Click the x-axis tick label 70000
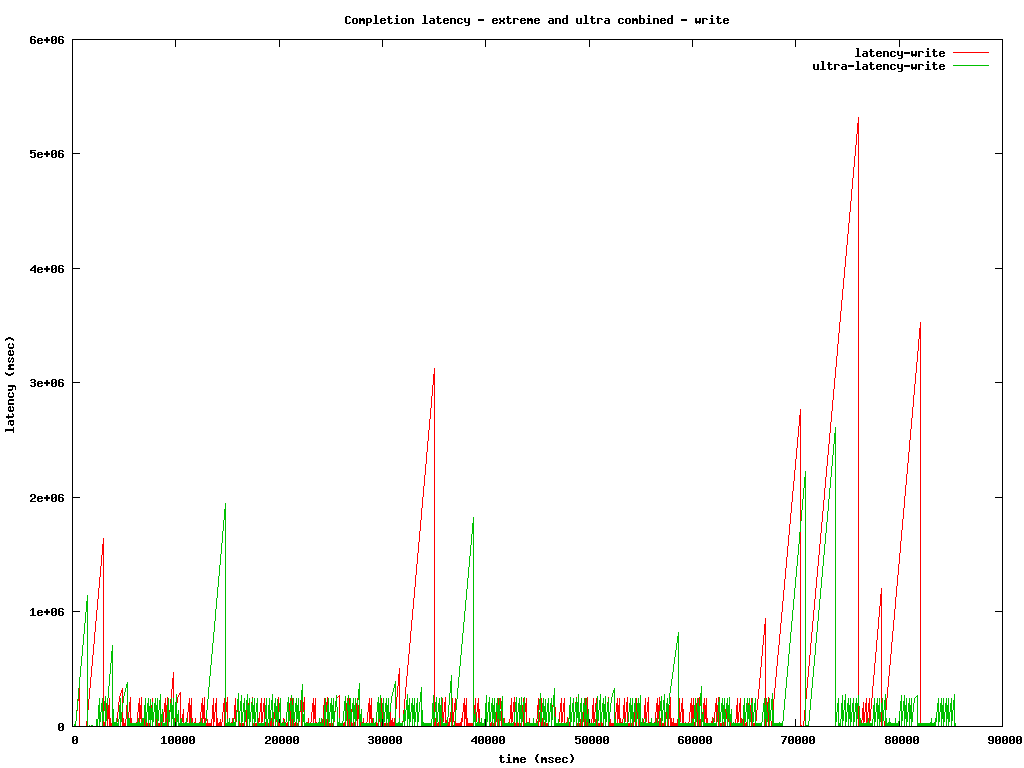Viewport: 1024px width, 768px height. [x=798, y=740]
